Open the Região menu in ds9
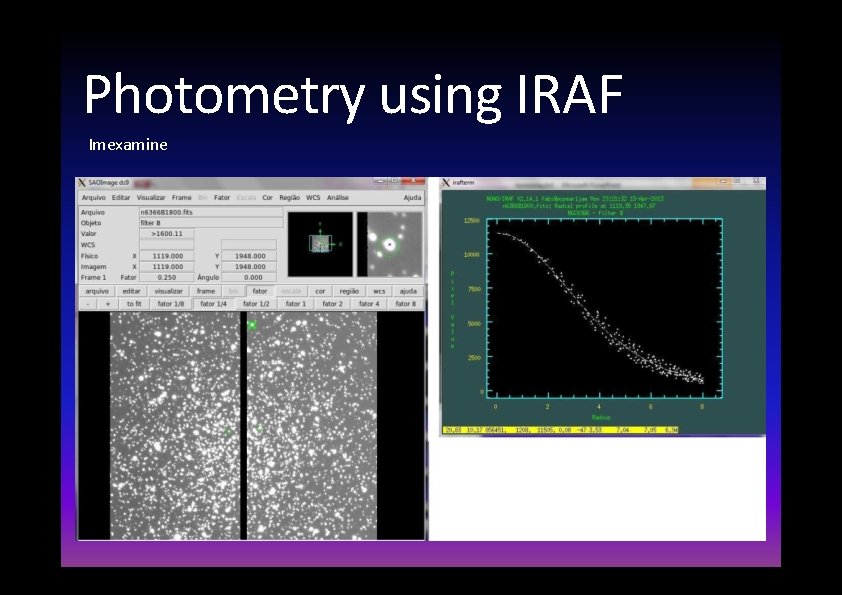This screenshot has height=595, width=842. pos(289,198)
